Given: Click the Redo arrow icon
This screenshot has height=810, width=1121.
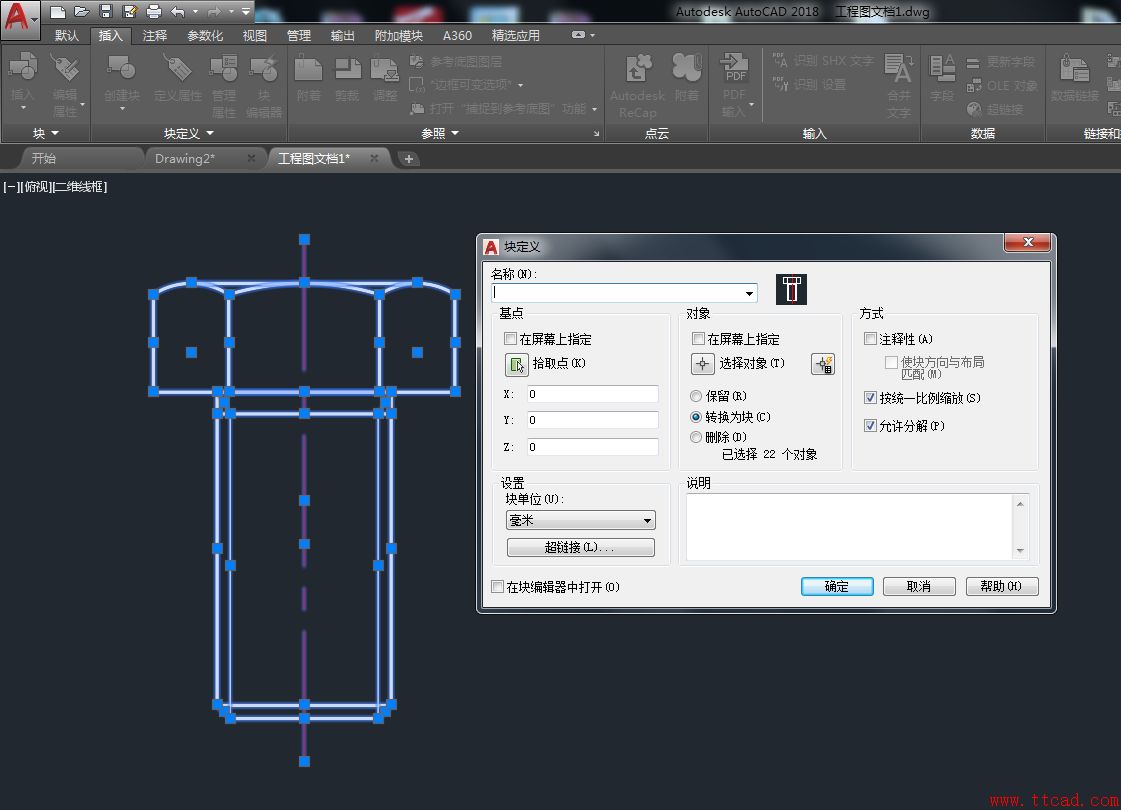Looking at the screenshot, I should pos(214,11).
